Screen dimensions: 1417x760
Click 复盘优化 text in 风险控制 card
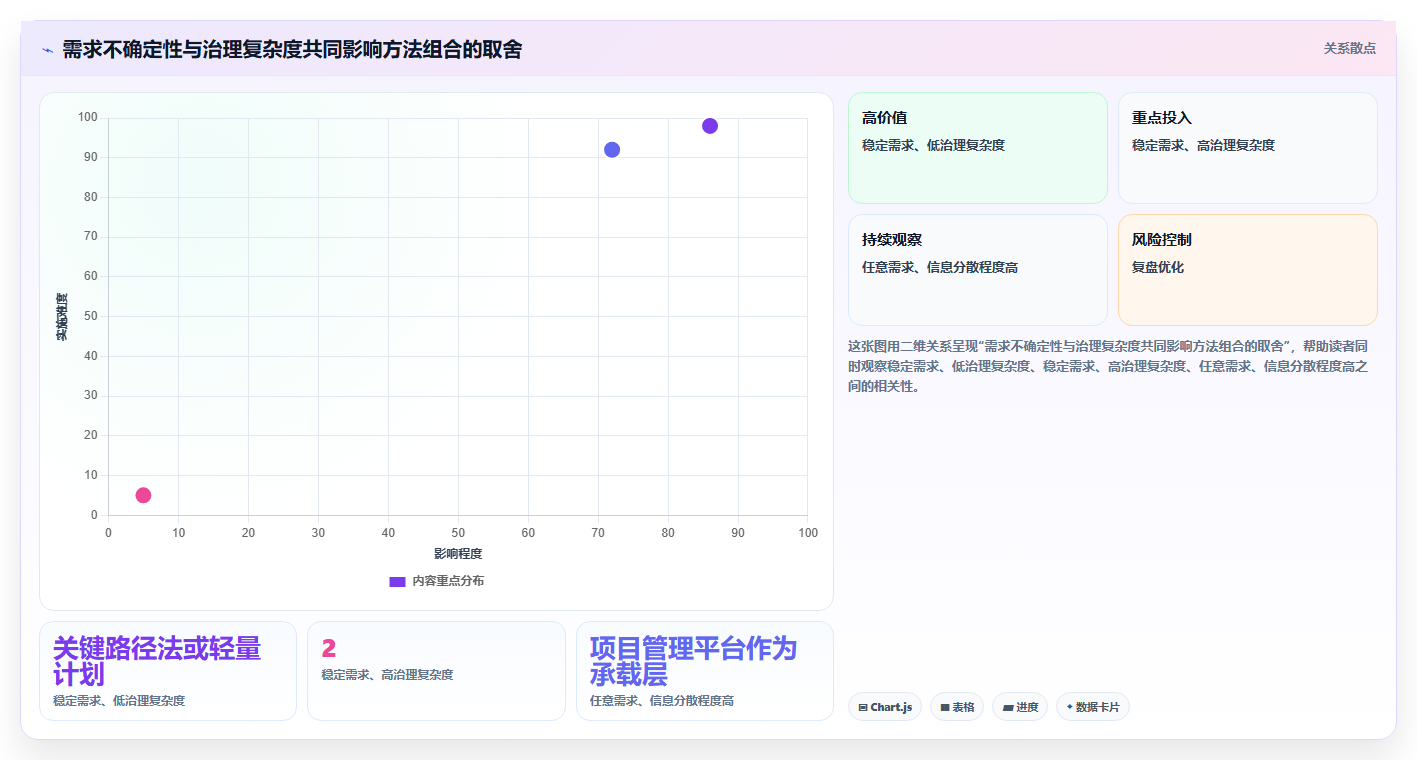(x=1158, y=268)
